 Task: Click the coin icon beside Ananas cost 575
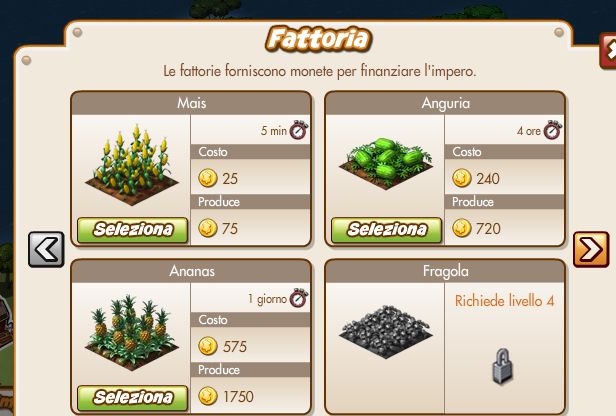(208, 346)
